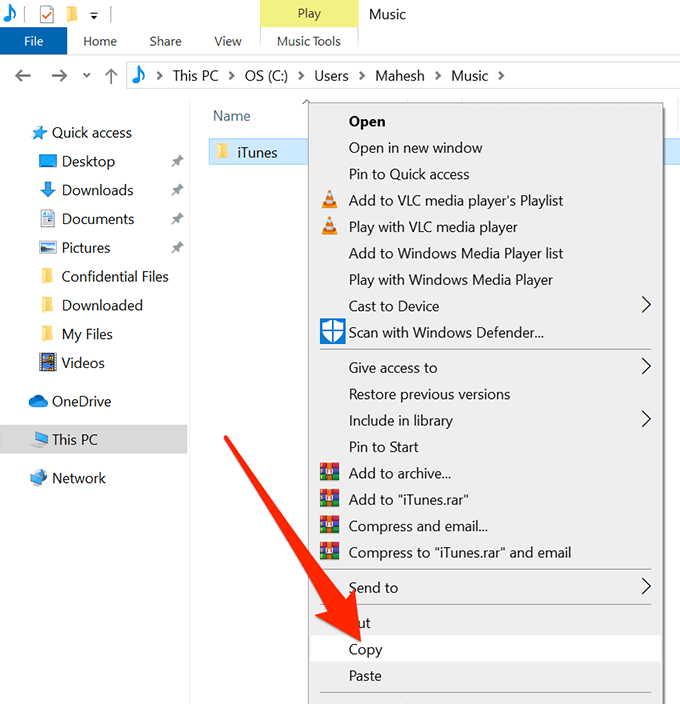The image size is (680, 704).
Task: Choose Add to "iTunes.rar"
Action: coord(486,500)
